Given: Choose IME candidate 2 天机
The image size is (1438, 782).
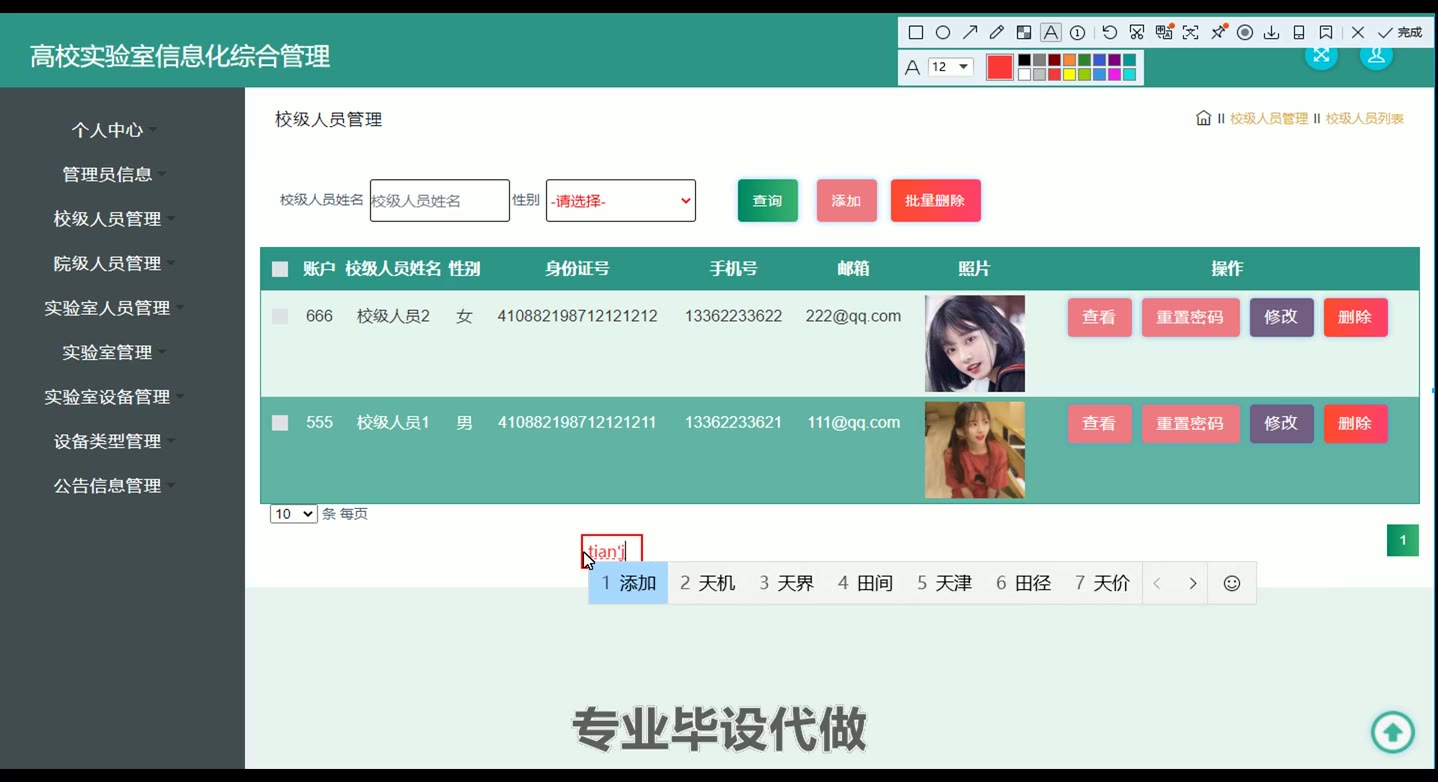Looking at the screenshot, I should (707, 583).
